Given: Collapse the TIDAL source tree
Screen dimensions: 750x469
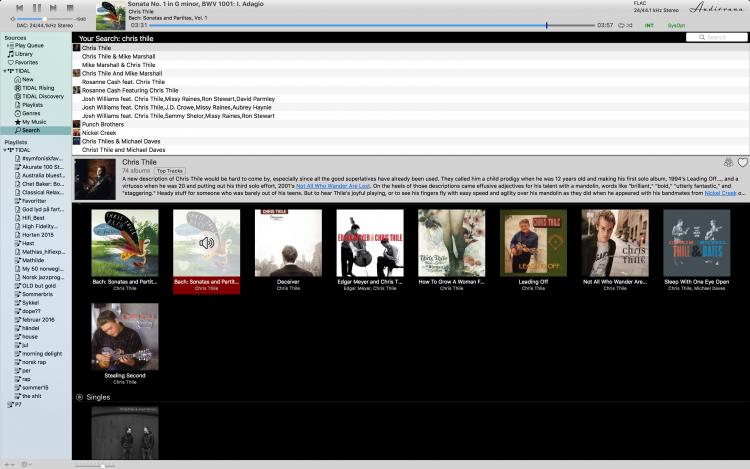Looking at the screenshot, I should (5, 71).
